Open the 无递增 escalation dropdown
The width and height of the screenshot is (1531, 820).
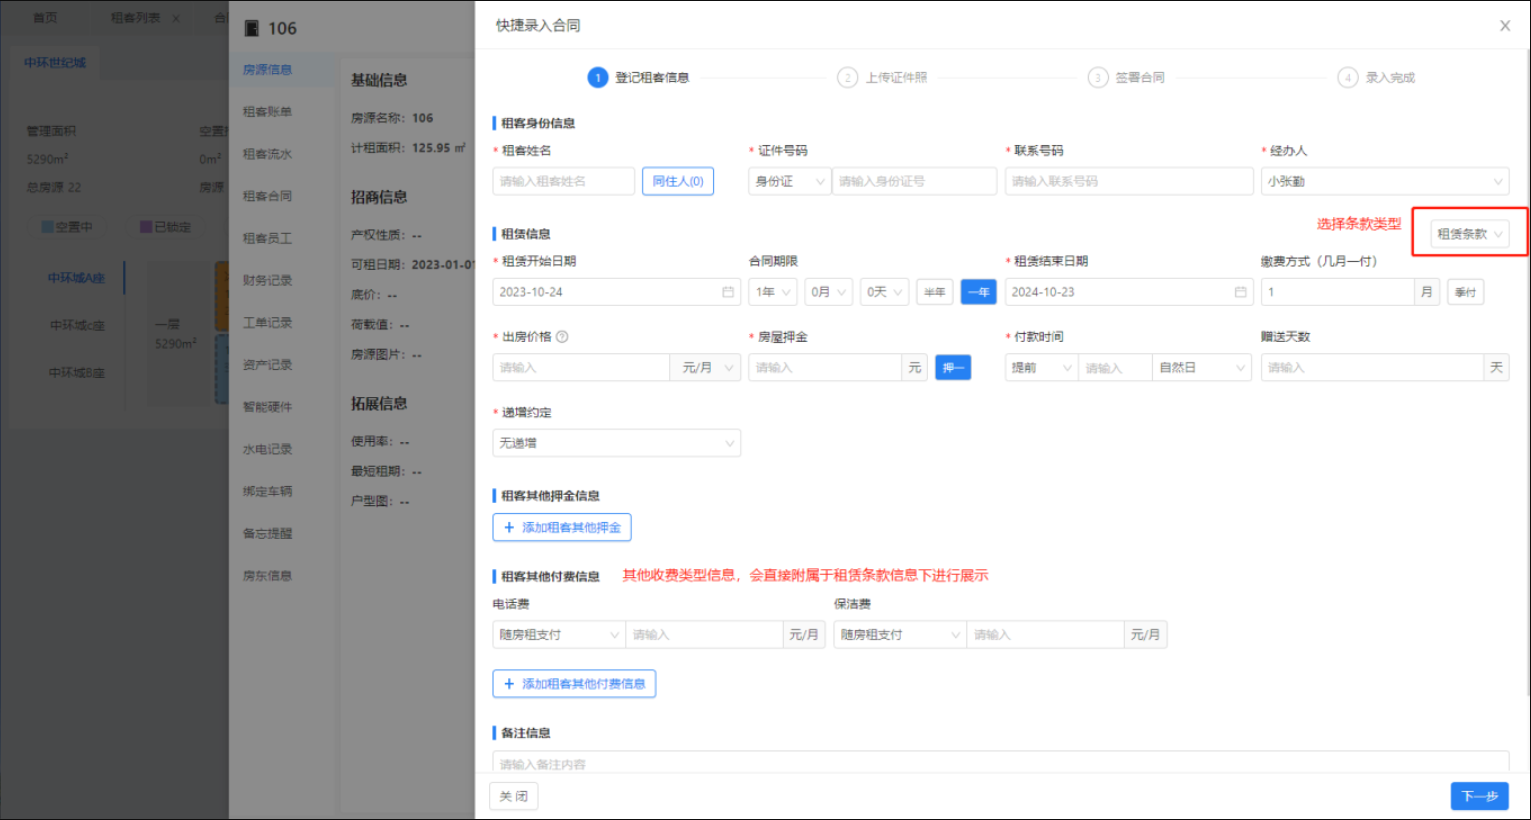point(616,443)
